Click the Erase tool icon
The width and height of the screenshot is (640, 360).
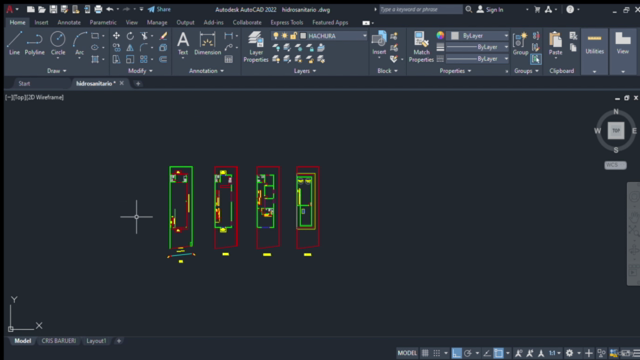pos(163,36)
